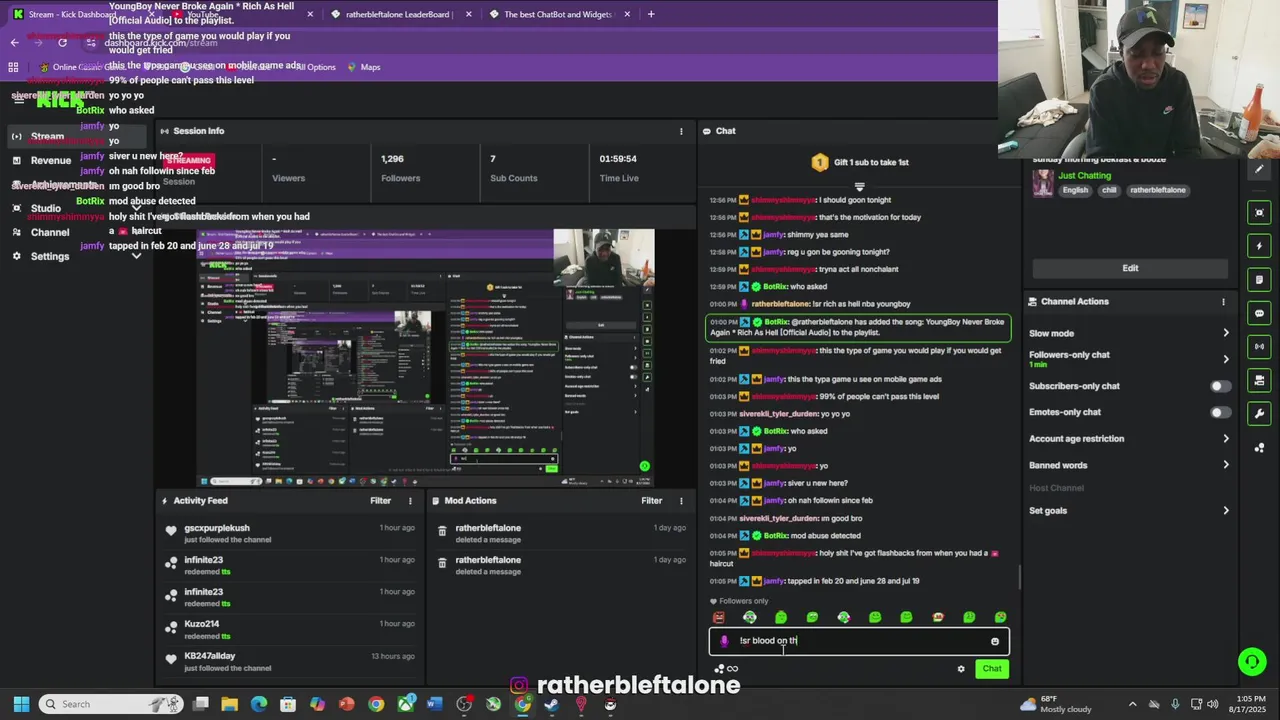Viewport: 1280px width, 720px height.
Task: Click the Edit stream info button
Action: tap(1130, 268)
